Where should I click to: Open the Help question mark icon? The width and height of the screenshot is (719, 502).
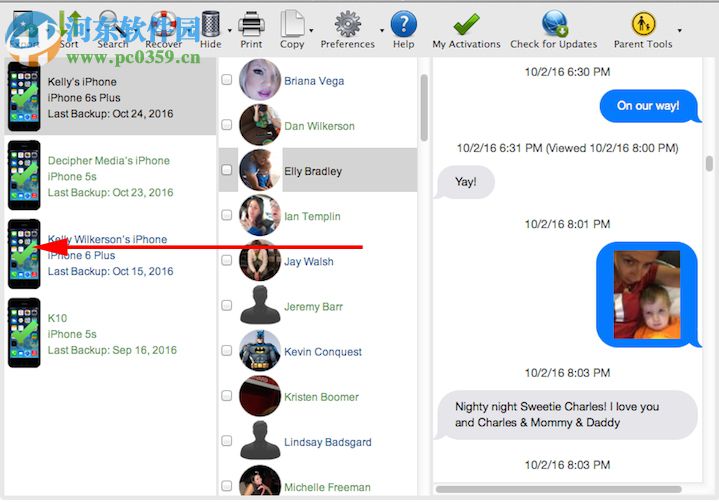coord(404,24)
